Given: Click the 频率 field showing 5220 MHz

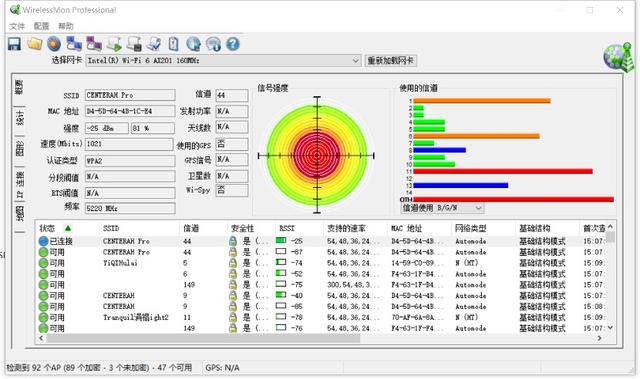Looking at the screenshot, I should [130, 208].
